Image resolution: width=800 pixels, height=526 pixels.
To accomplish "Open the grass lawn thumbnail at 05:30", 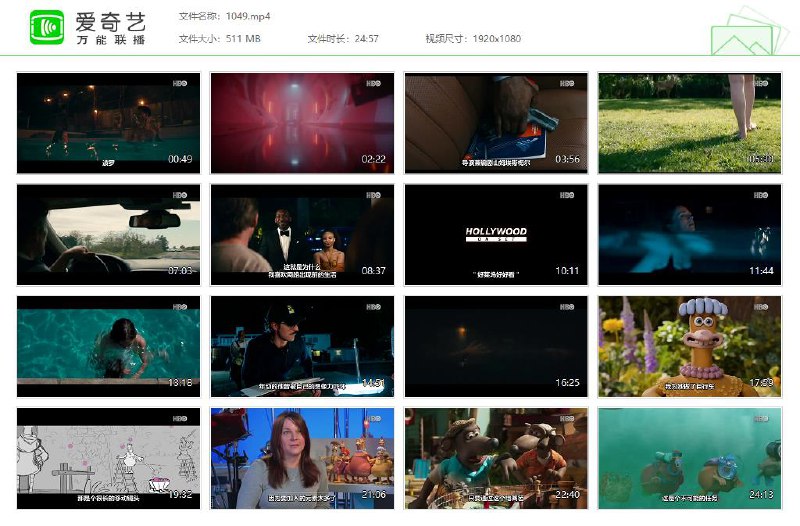I will 690,123.
